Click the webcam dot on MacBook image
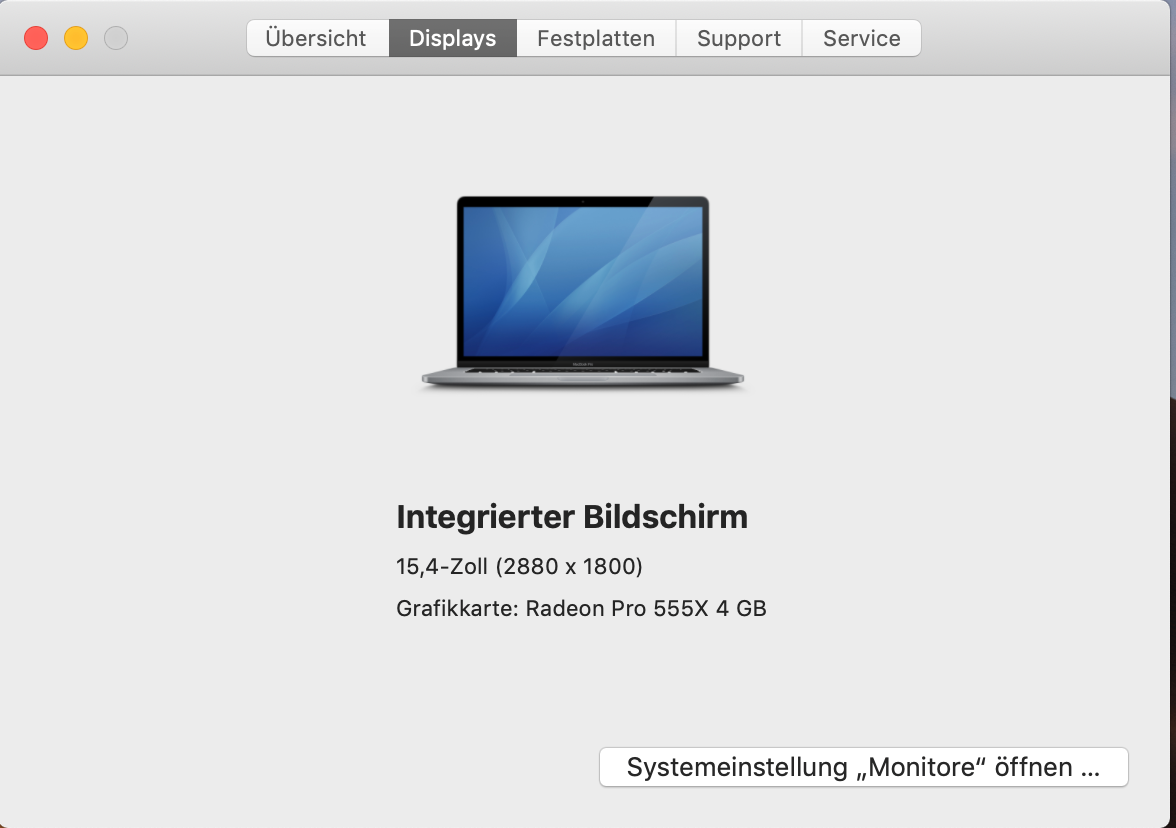1176x828 pixels. [583, 201]
